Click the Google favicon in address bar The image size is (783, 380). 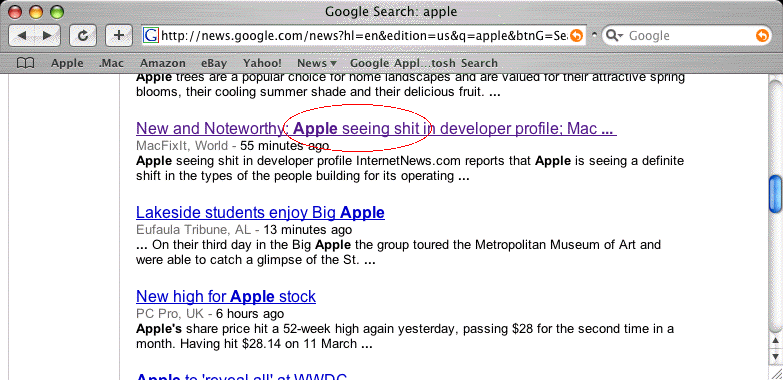151,35
